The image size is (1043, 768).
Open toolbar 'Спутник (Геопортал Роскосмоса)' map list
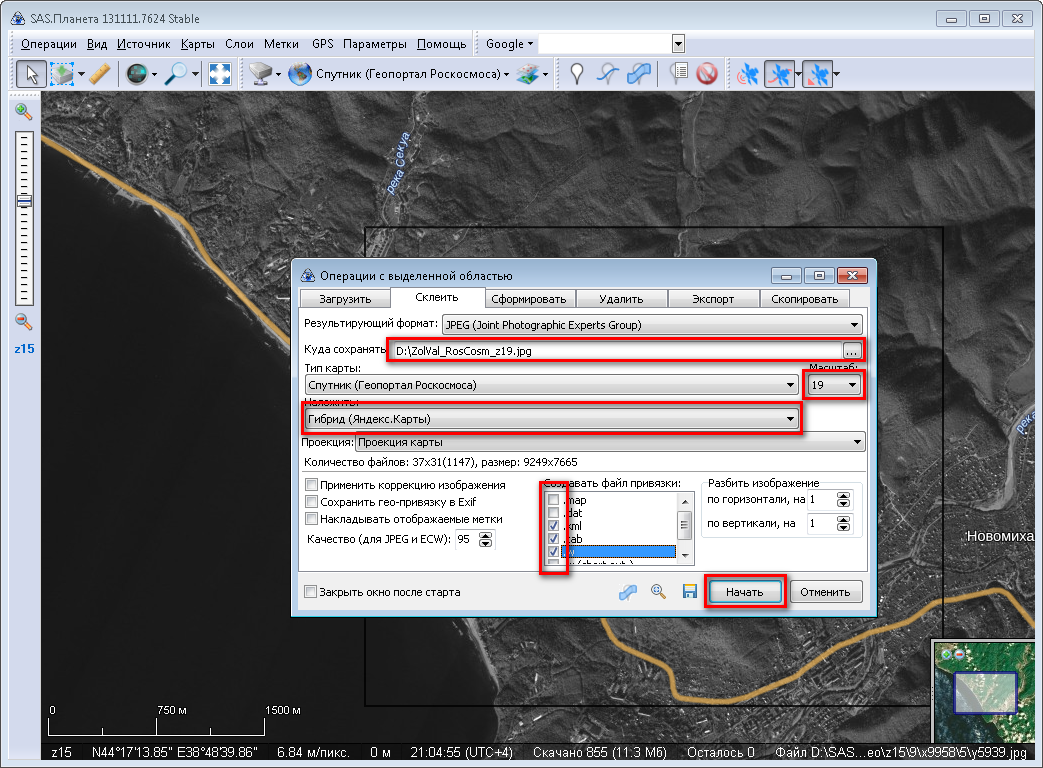click(x=412, y=74)
